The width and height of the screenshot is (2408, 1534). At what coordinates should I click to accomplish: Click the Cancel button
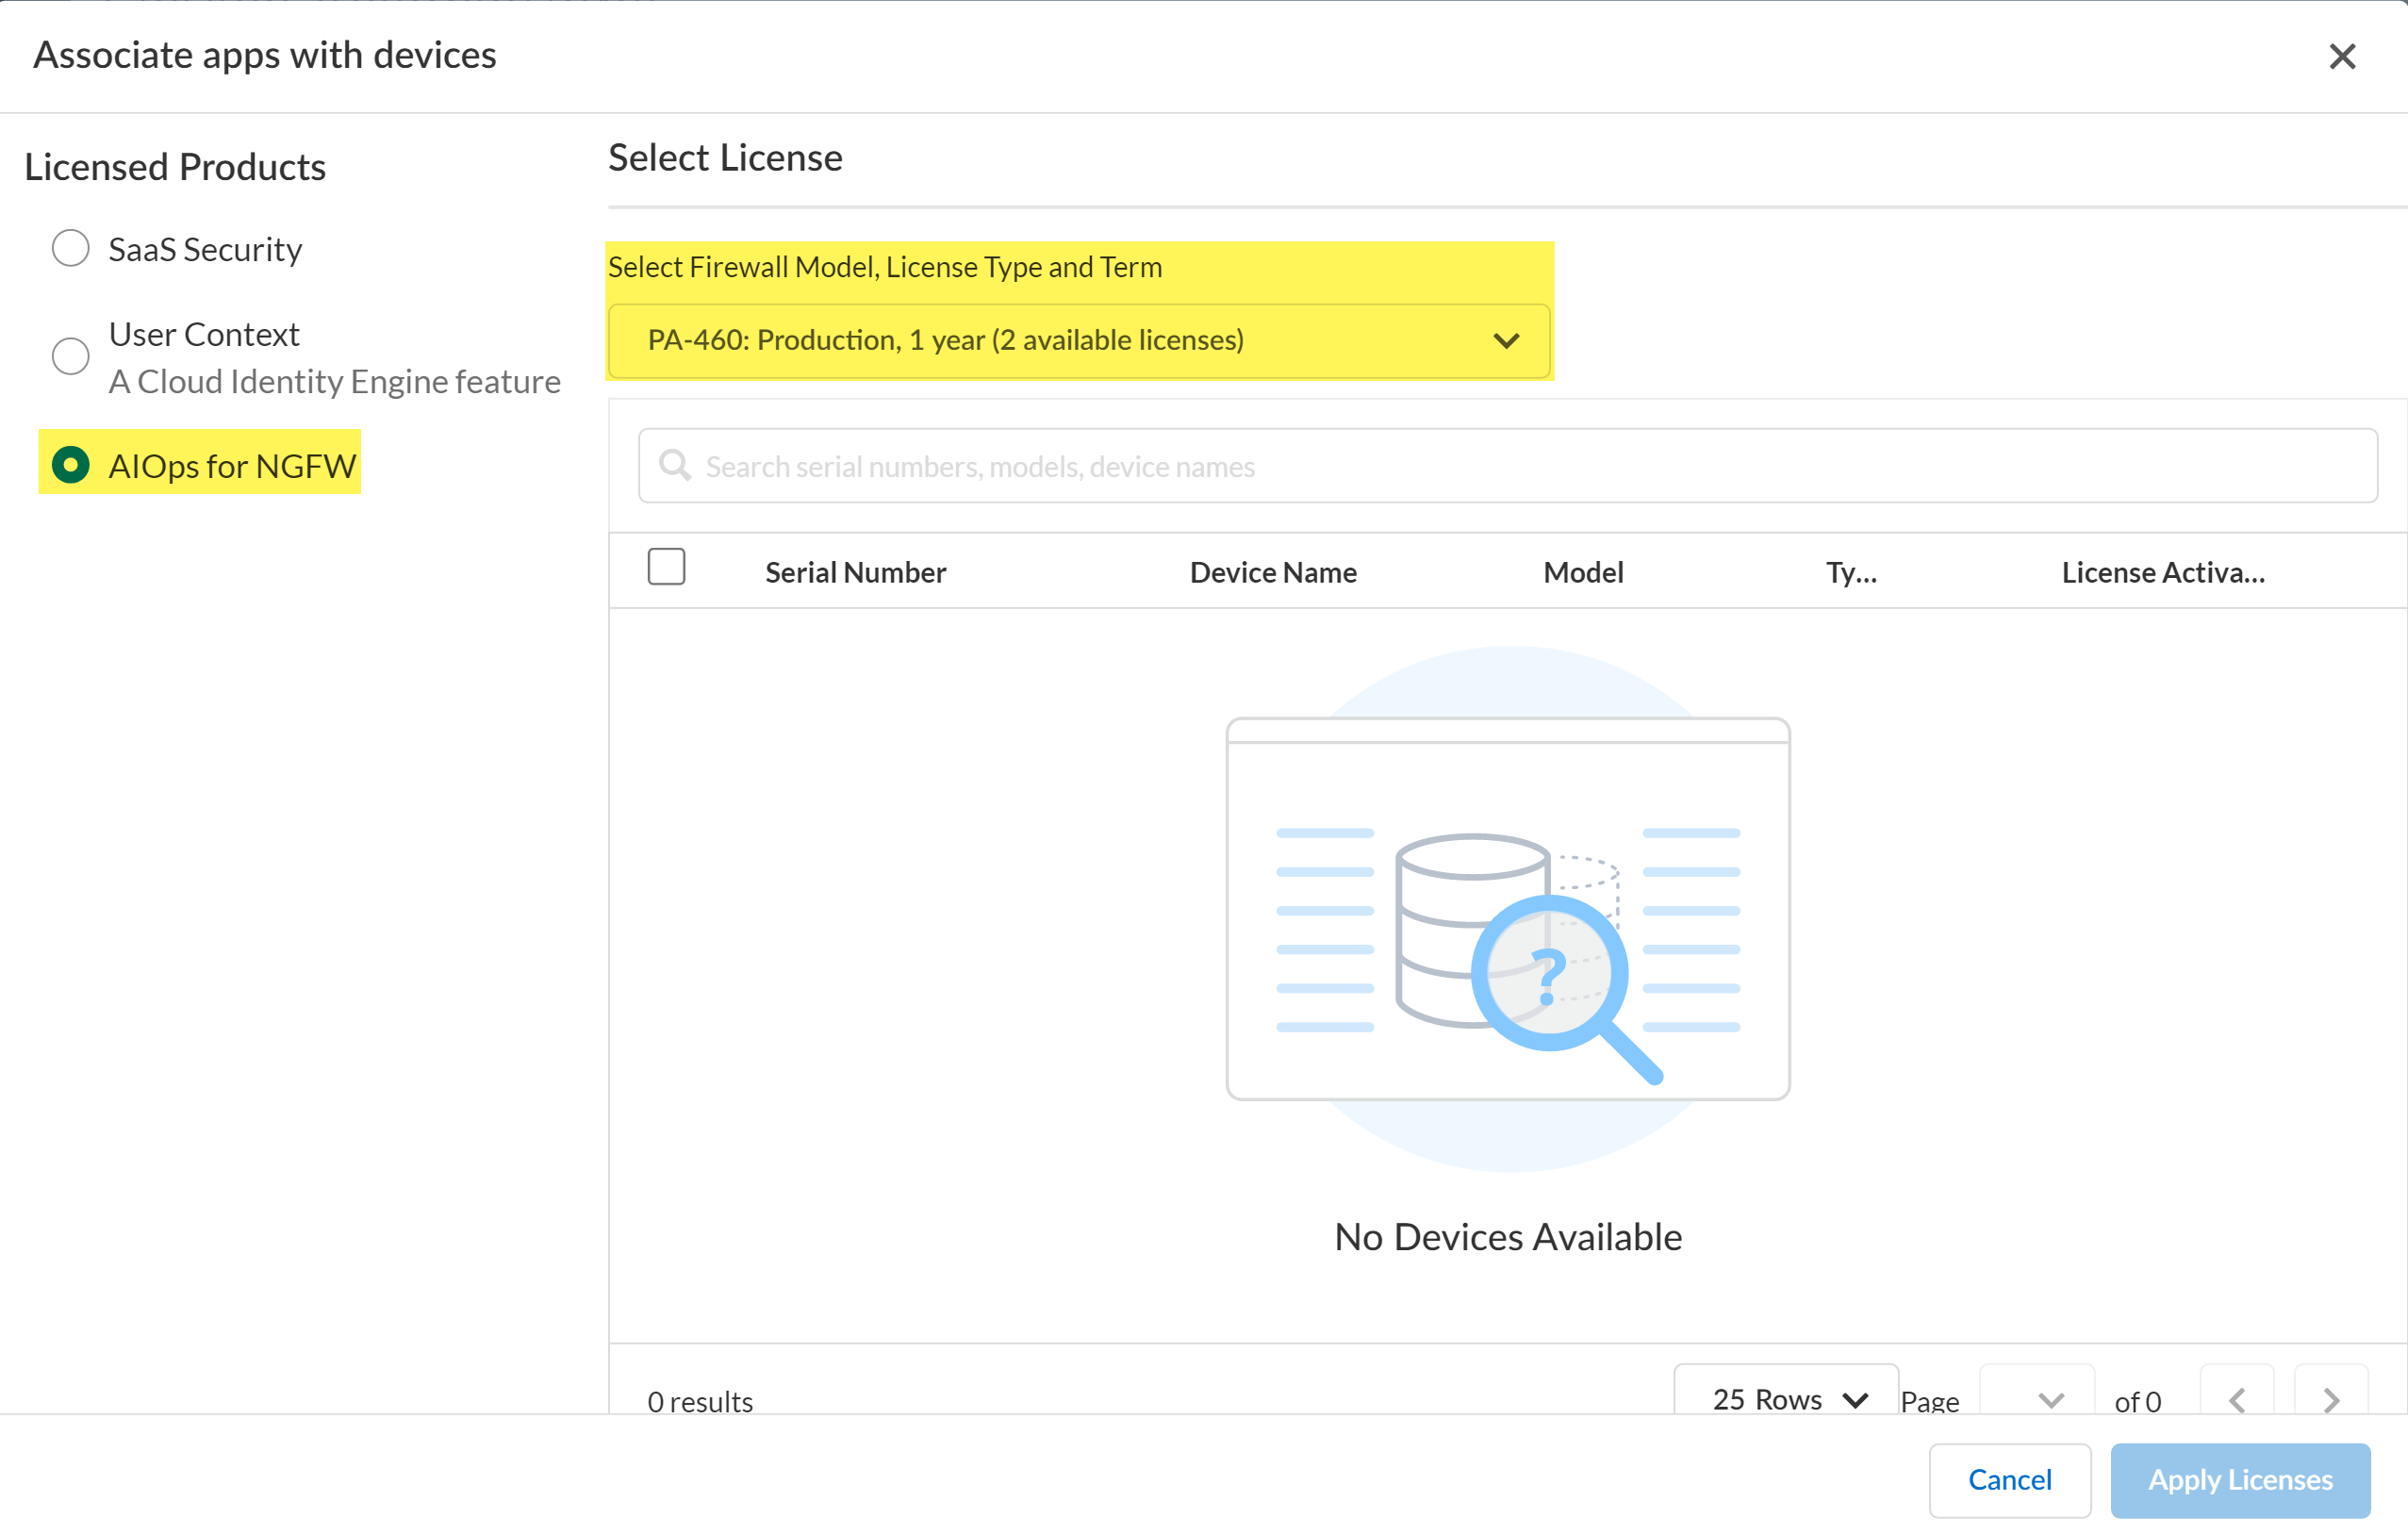point(2008,1479)
